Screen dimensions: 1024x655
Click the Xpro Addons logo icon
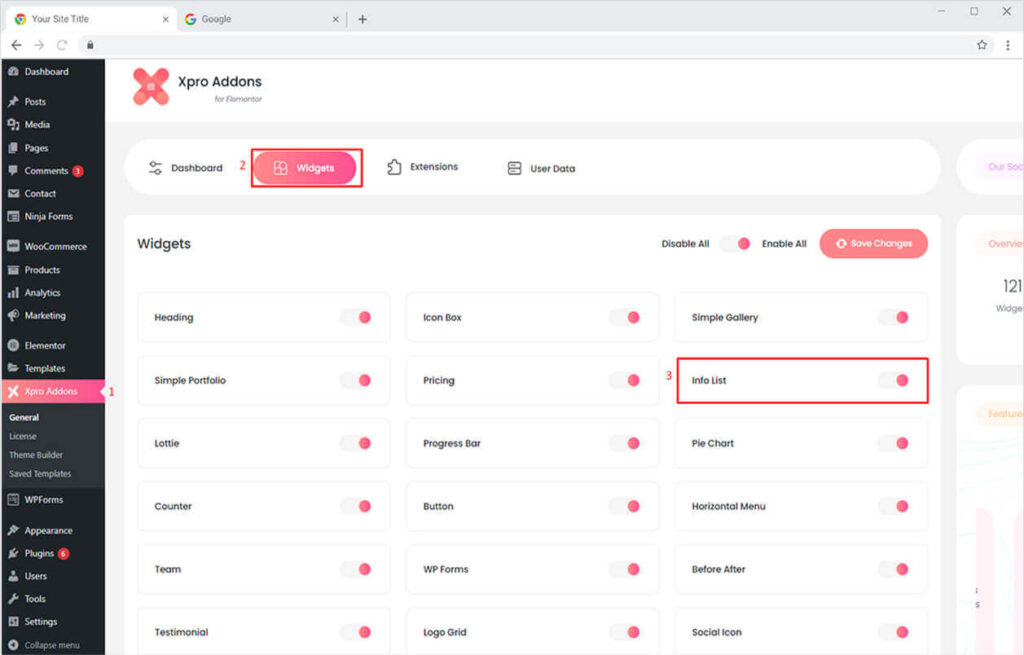click(x=151, y=87)
